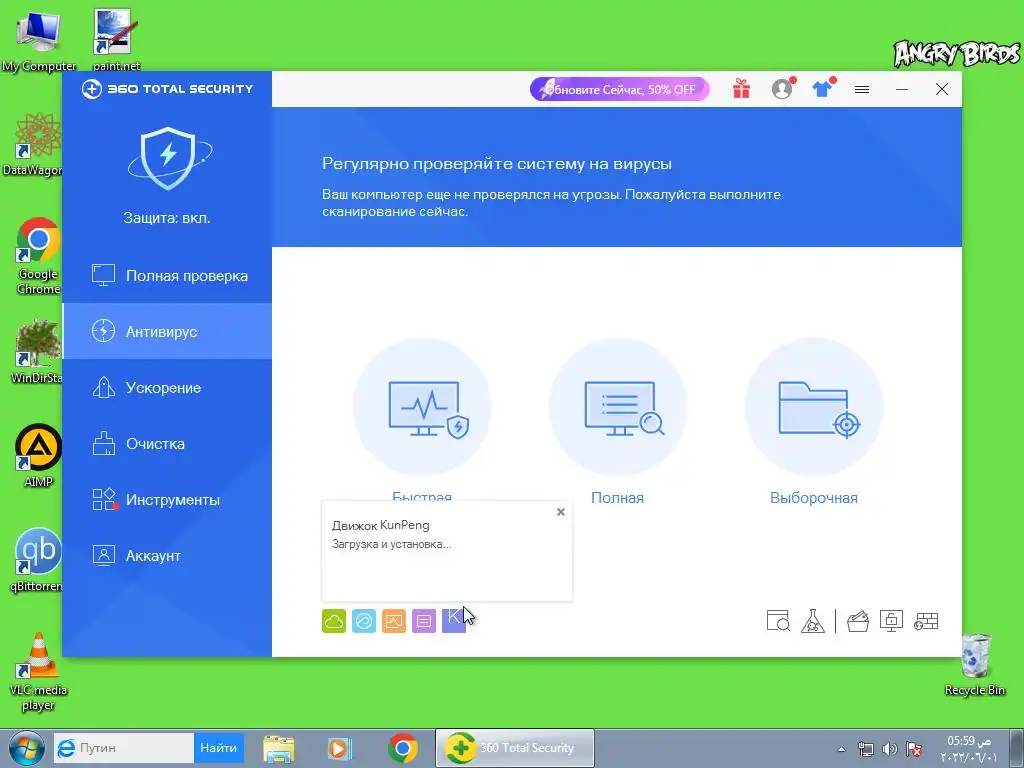This screenshot has height=768, width=1024.
Task: Open the quarantine window-search icon
Action: [778, 621]
